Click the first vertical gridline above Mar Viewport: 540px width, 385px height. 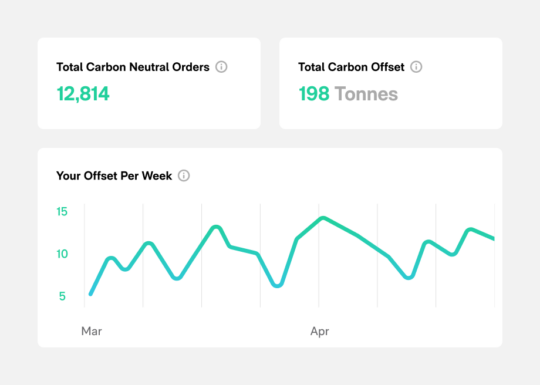click(84, 255)
